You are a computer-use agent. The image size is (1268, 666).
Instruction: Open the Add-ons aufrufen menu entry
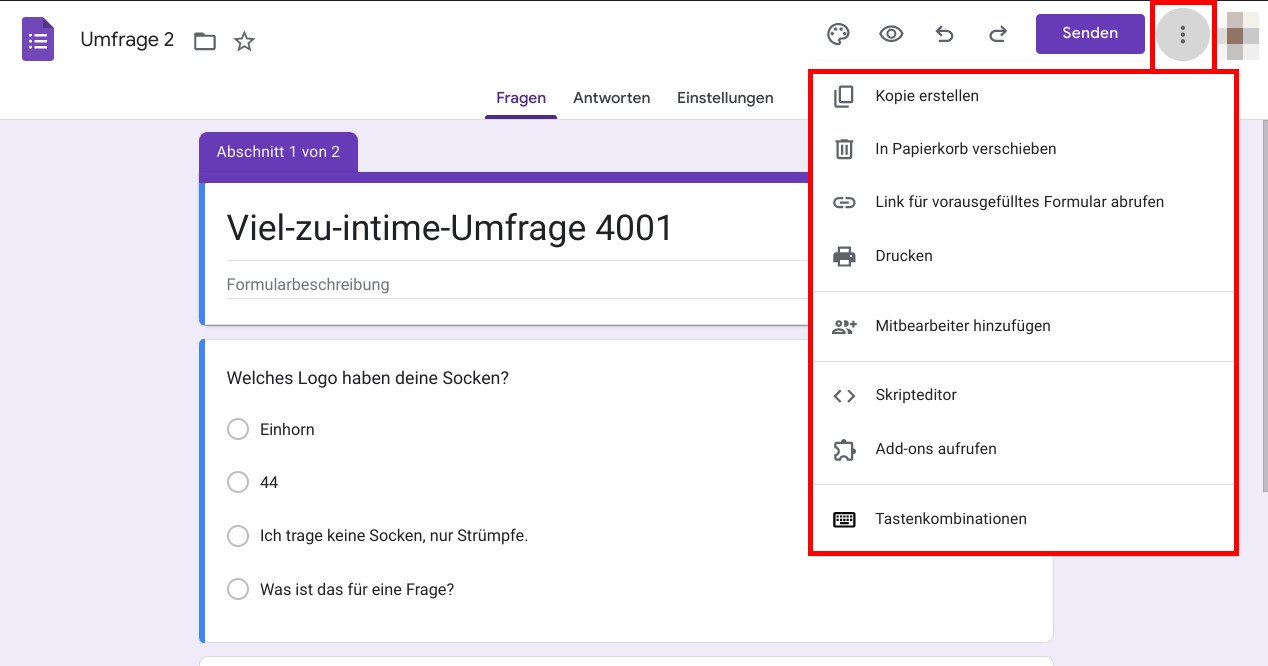point(936,449)
